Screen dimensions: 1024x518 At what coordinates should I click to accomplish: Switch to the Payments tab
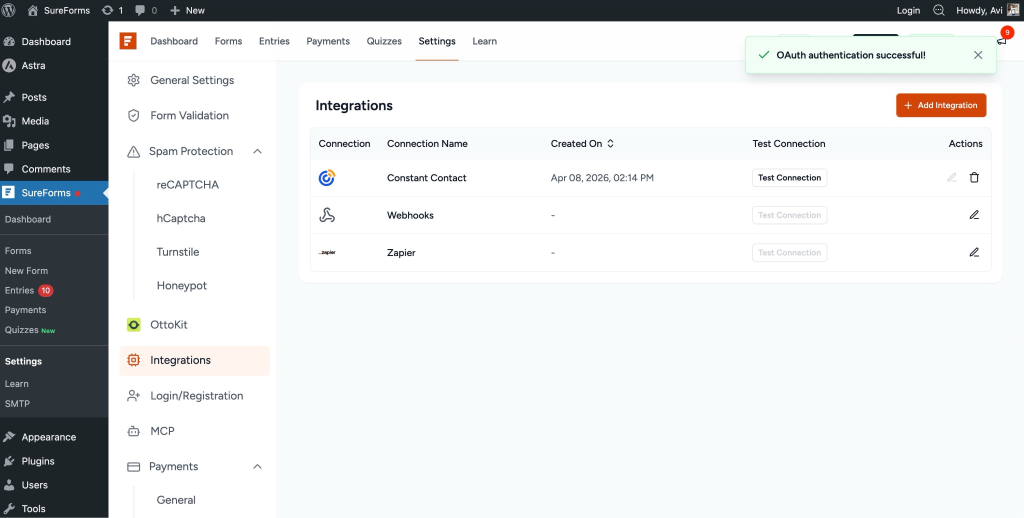tap(328, 41)
